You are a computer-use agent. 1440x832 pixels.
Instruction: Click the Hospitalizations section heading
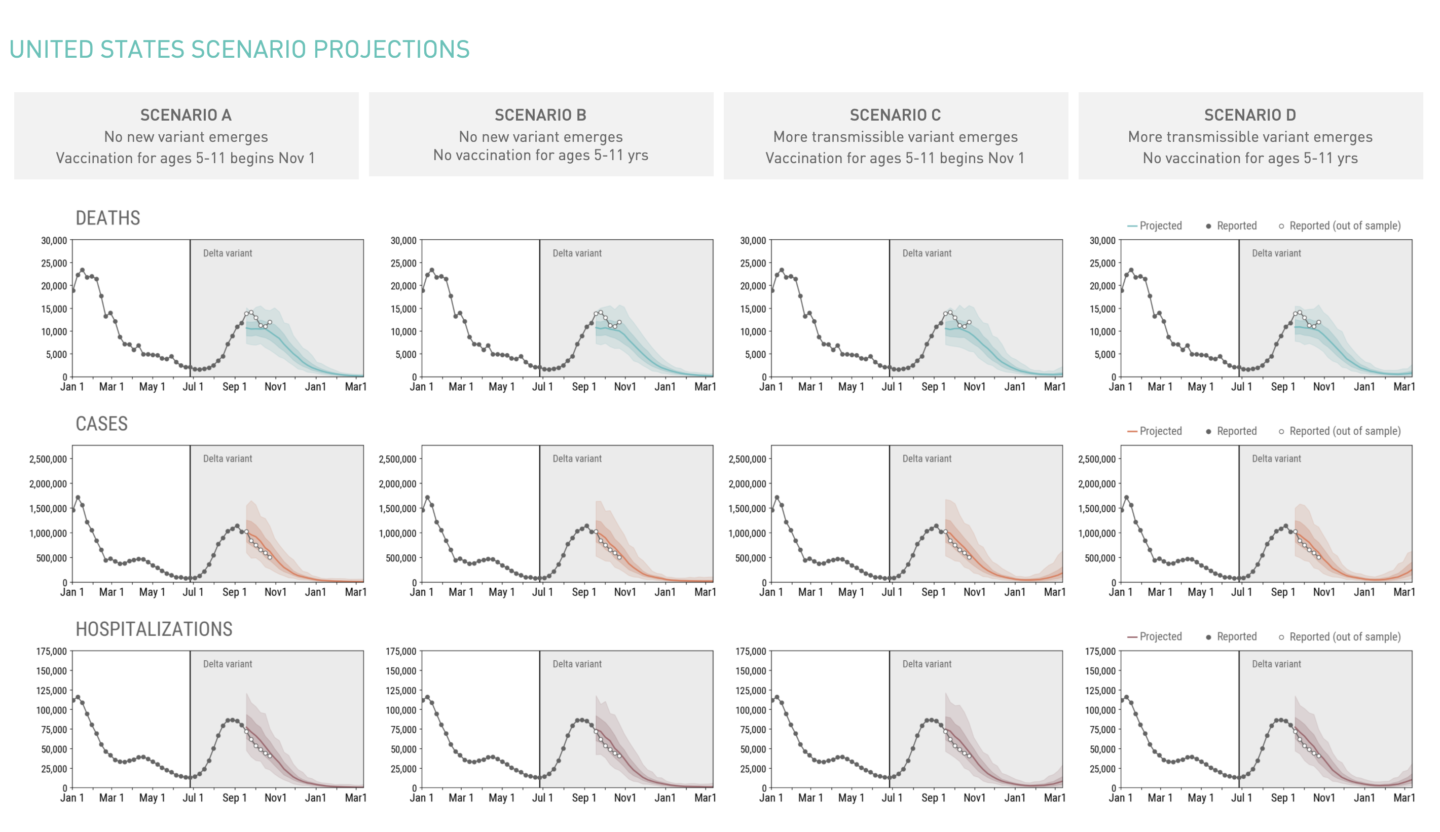[x=154, y=629]
